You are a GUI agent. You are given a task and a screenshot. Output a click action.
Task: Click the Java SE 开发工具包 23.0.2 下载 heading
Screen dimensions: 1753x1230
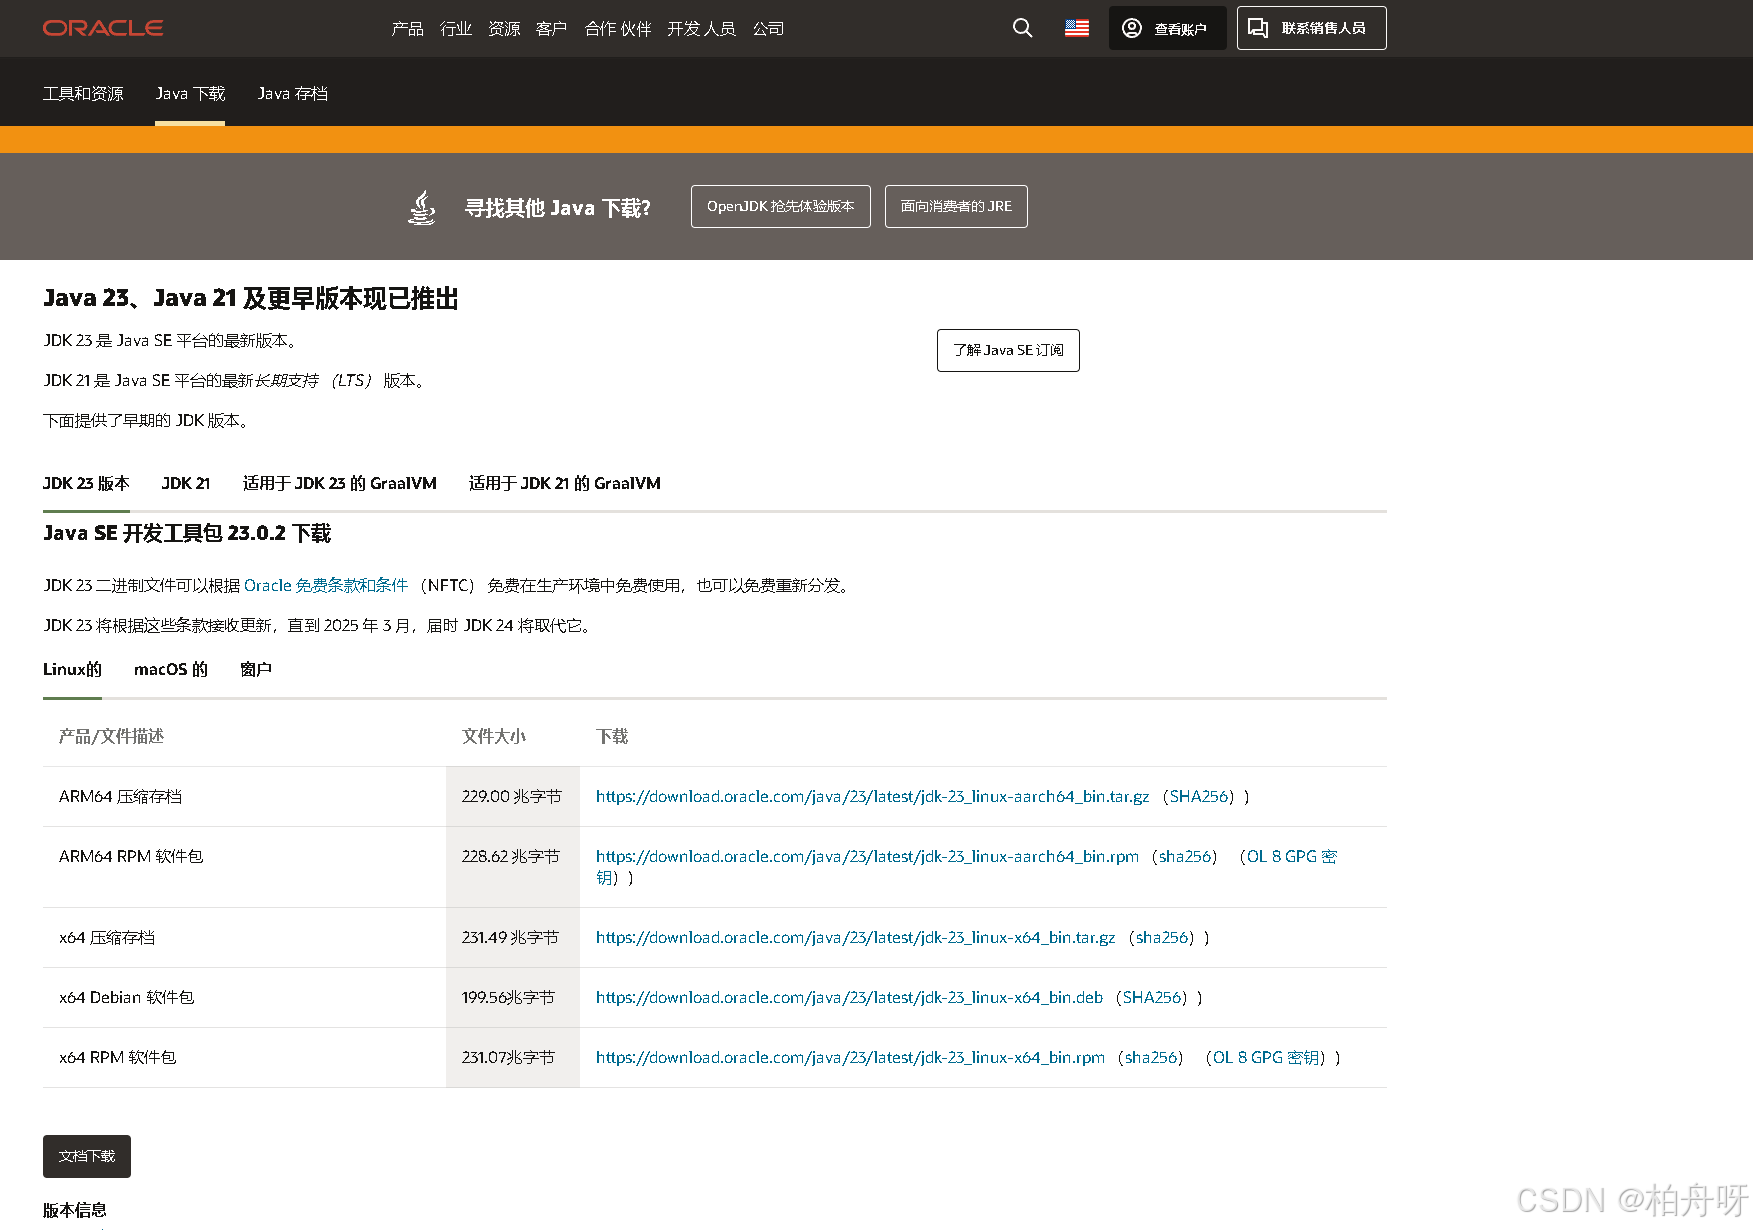[x=187, y=533]
